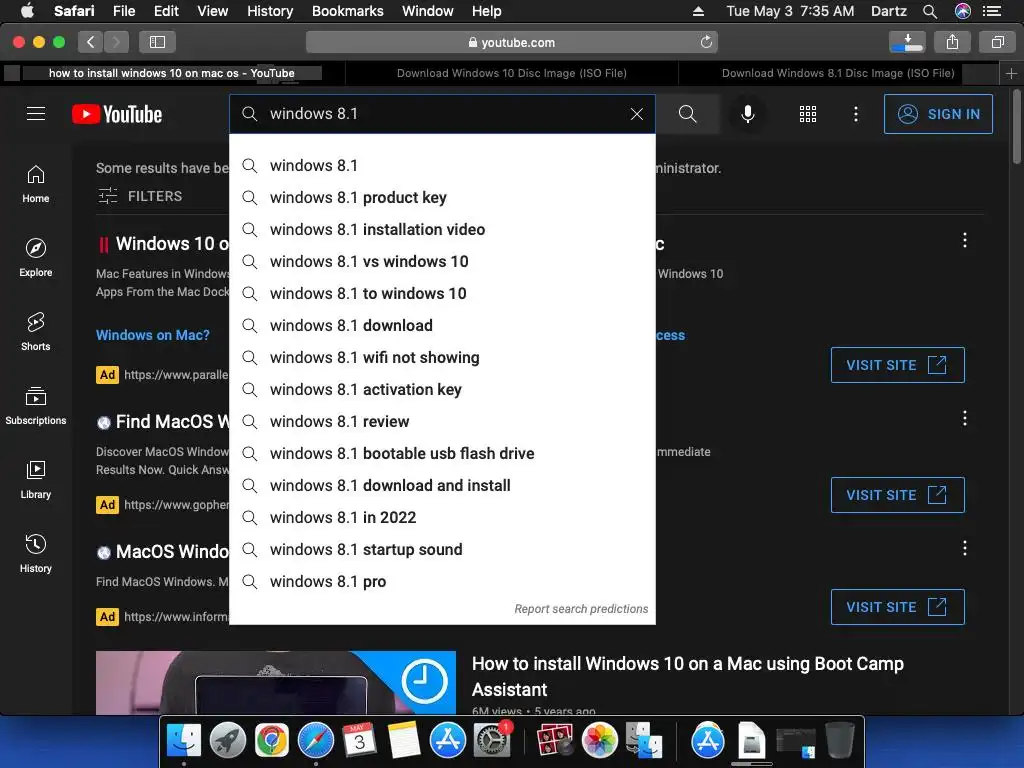
Task: Click VISIT SITE for the Parallels ad
Action: [x=897, y=365]
